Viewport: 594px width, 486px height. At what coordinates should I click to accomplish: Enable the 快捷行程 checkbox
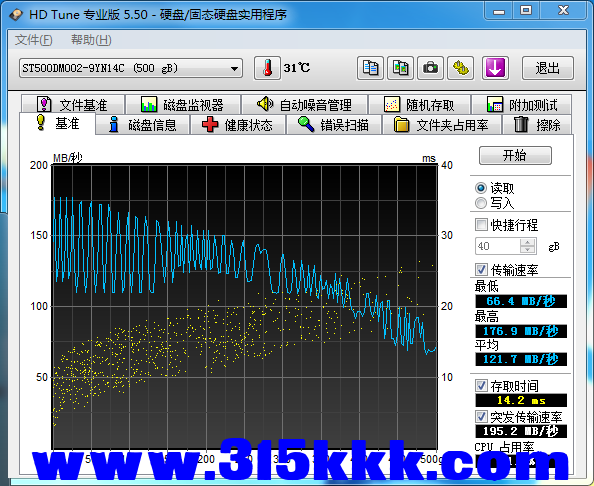(481, 225)
